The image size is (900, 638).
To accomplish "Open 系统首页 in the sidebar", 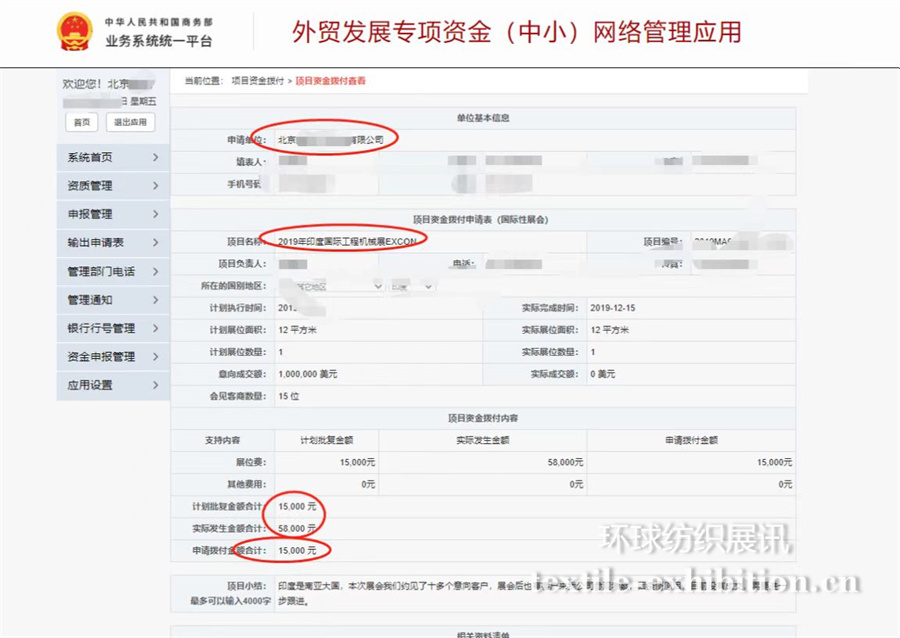I will click(x=90, y=157).
